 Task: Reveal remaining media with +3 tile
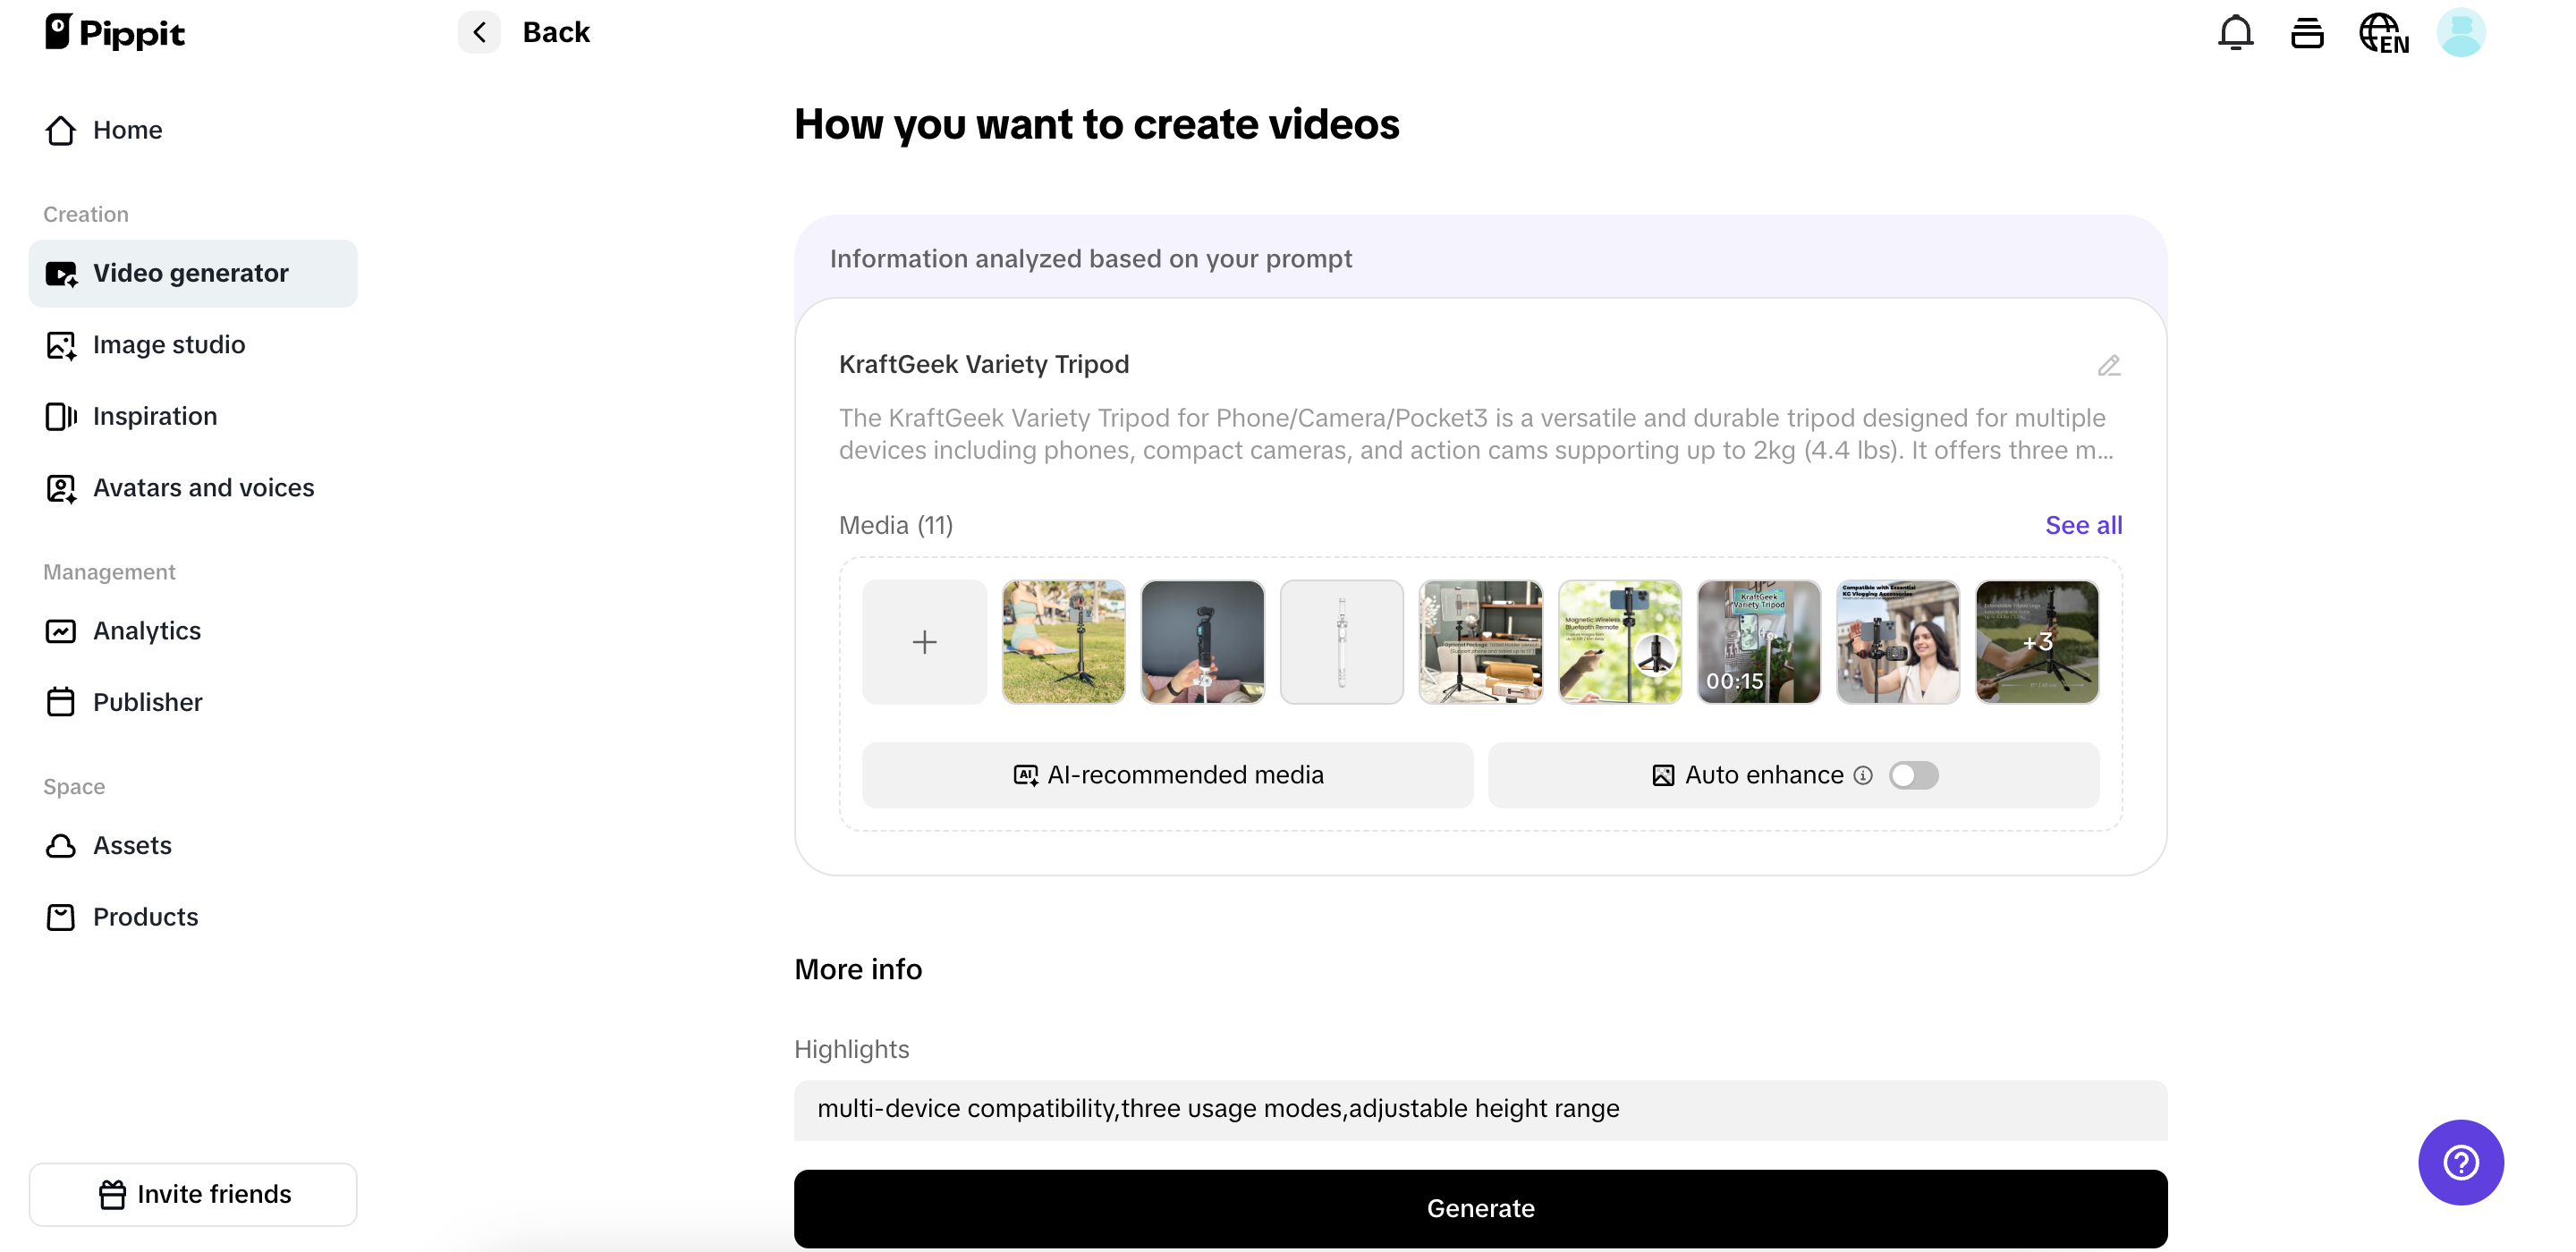tap(2037, 641)
